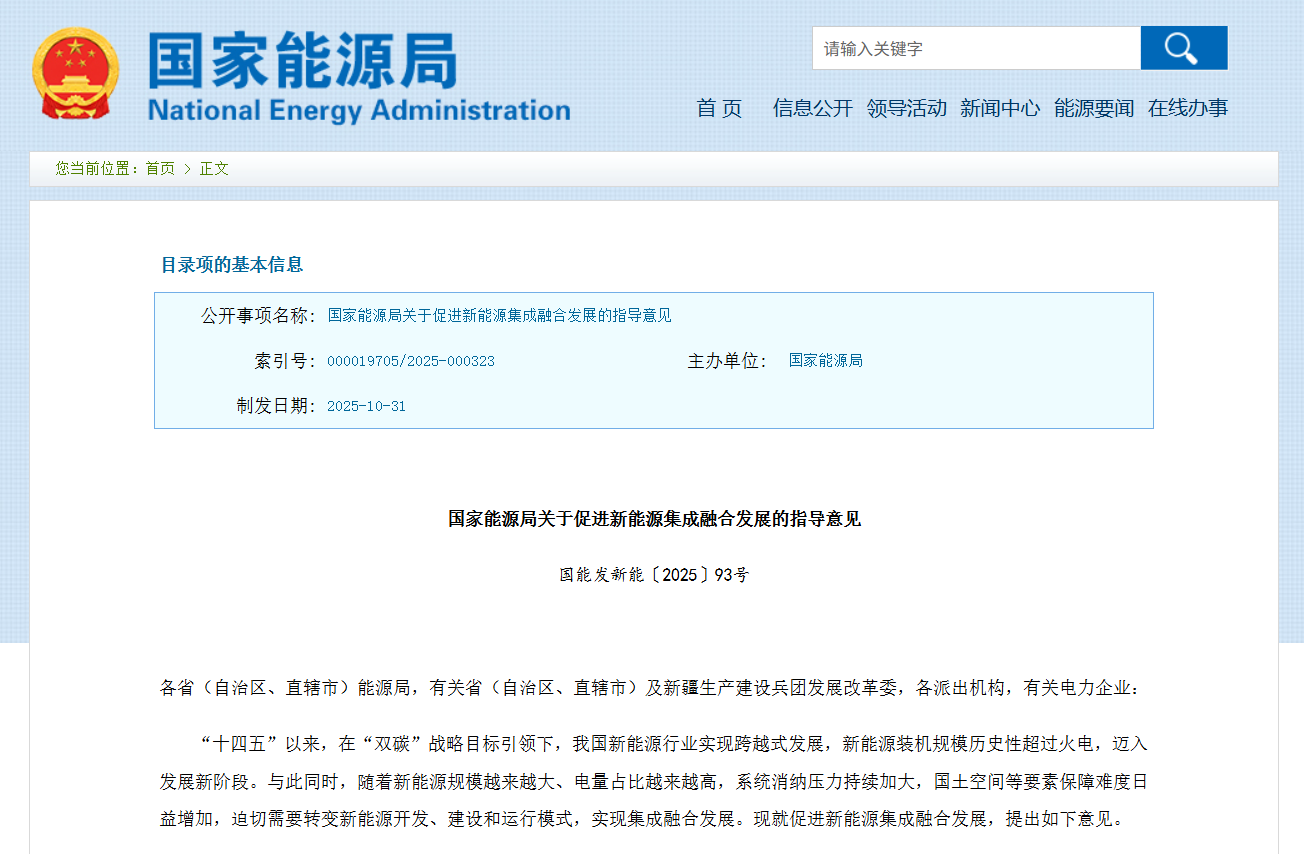
Task: Open the 新闻中心 navigation section
Action: coord(1000,109)
